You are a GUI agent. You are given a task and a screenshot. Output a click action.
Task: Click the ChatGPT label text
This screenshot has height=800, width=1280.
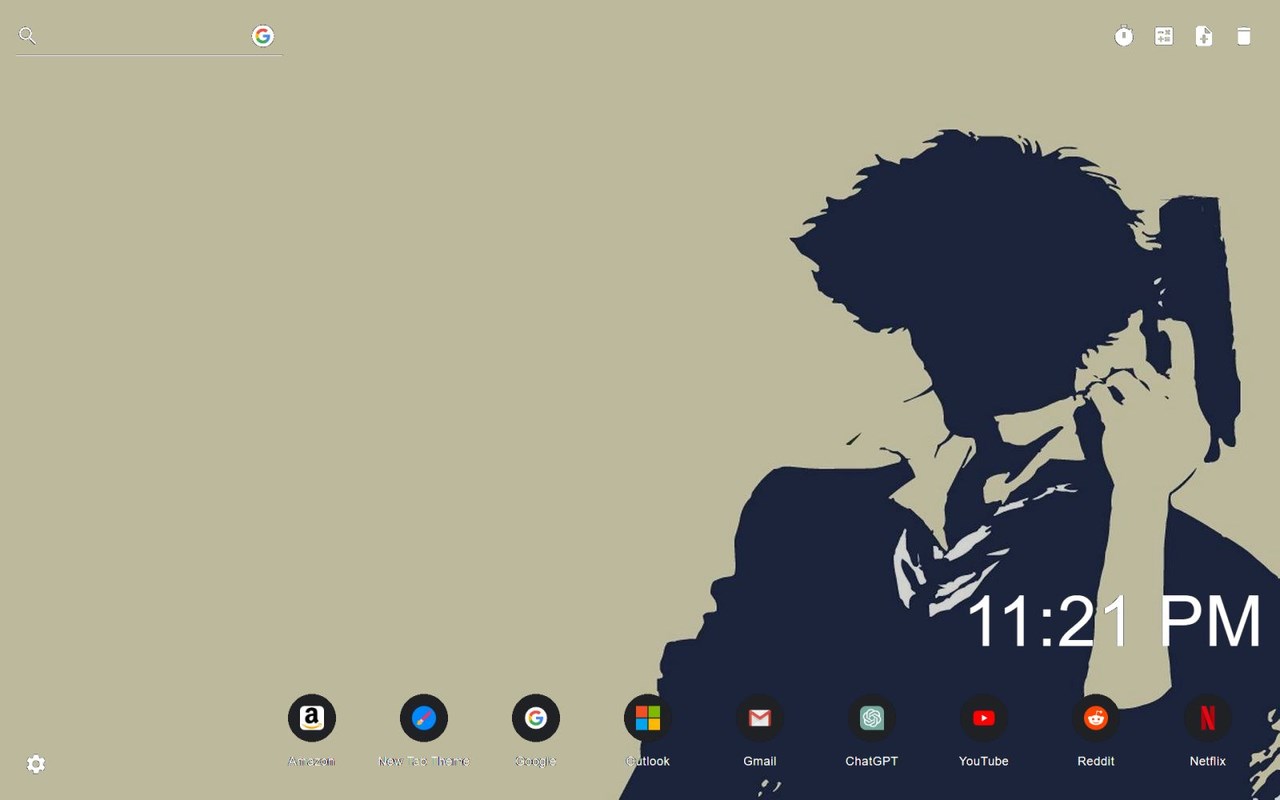click(x=872, y=761)
